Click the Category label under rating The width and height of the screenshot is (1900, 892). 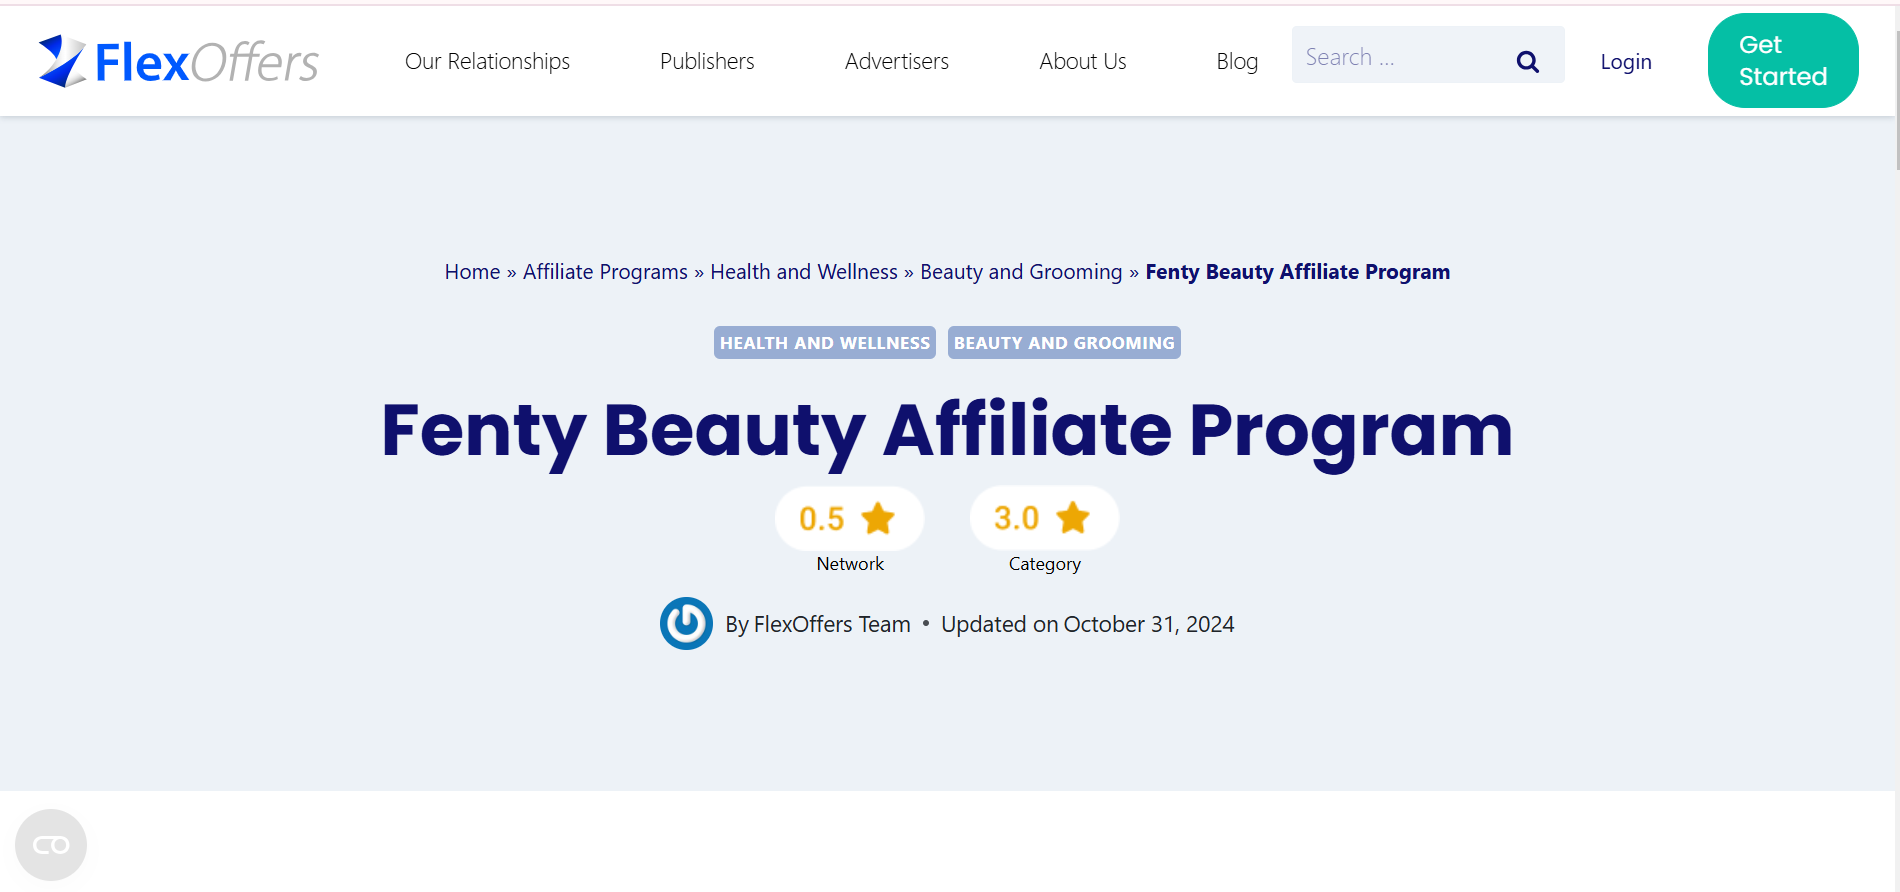pos(1045,564)
